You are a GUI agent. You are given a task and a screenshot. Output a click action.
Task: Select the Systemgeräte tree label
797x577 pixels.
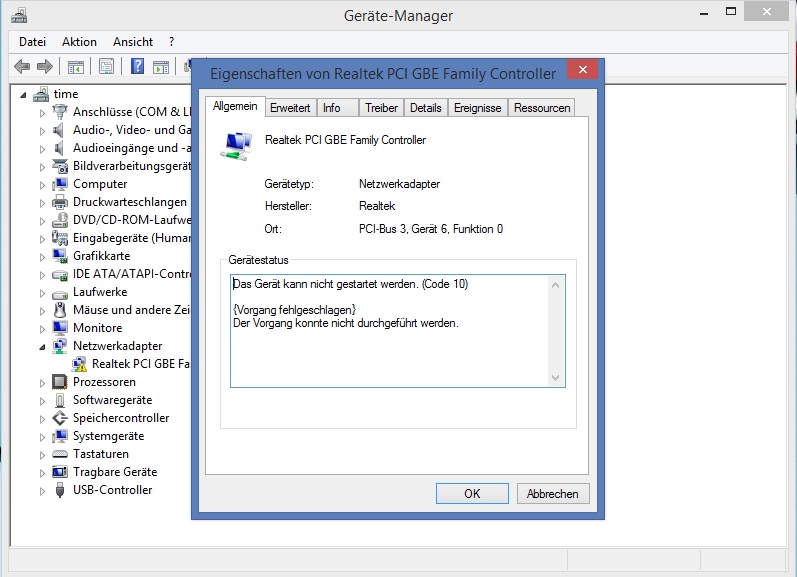tap(108, 436)
